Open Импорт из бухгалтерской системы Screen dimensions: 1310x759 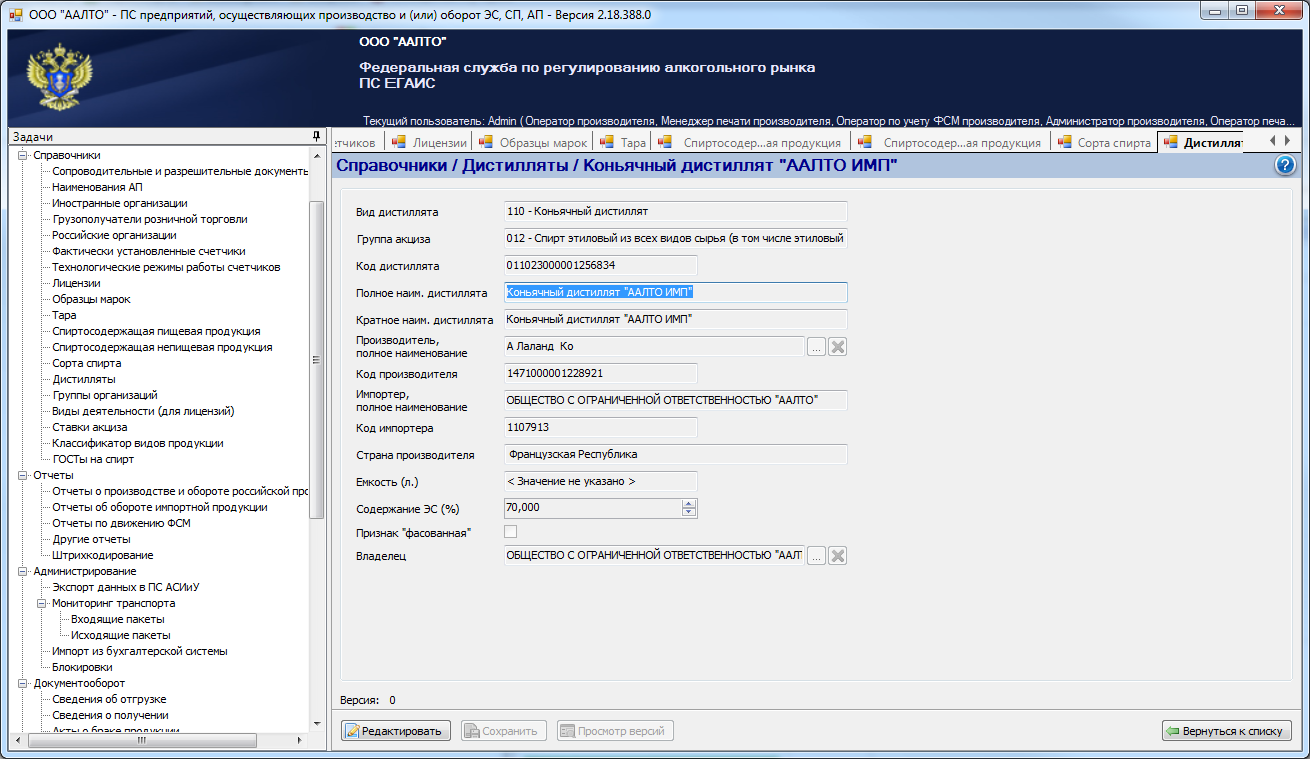tap(140, 651)
